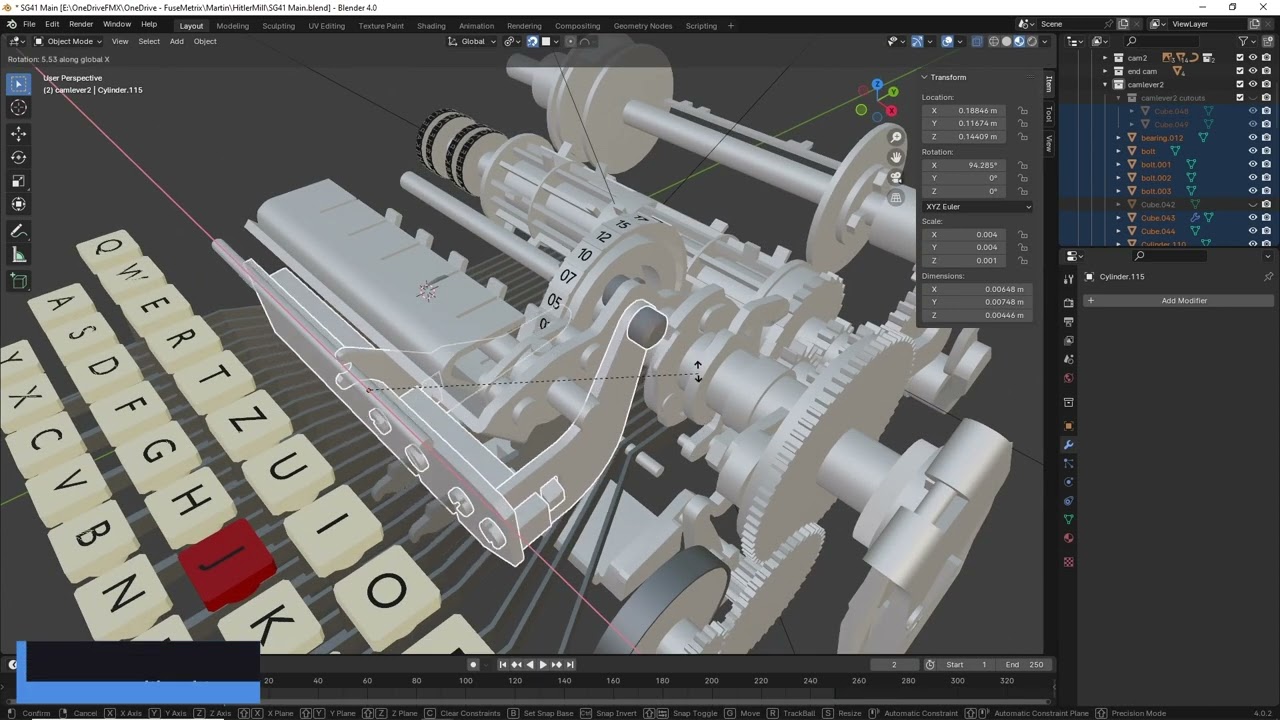
Task: Open the Render menu
Action: click(x=81, y=24)
